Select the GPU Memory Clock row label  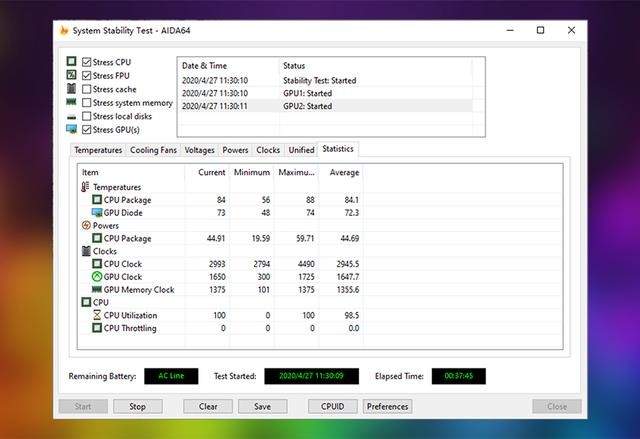click(139, 290)
